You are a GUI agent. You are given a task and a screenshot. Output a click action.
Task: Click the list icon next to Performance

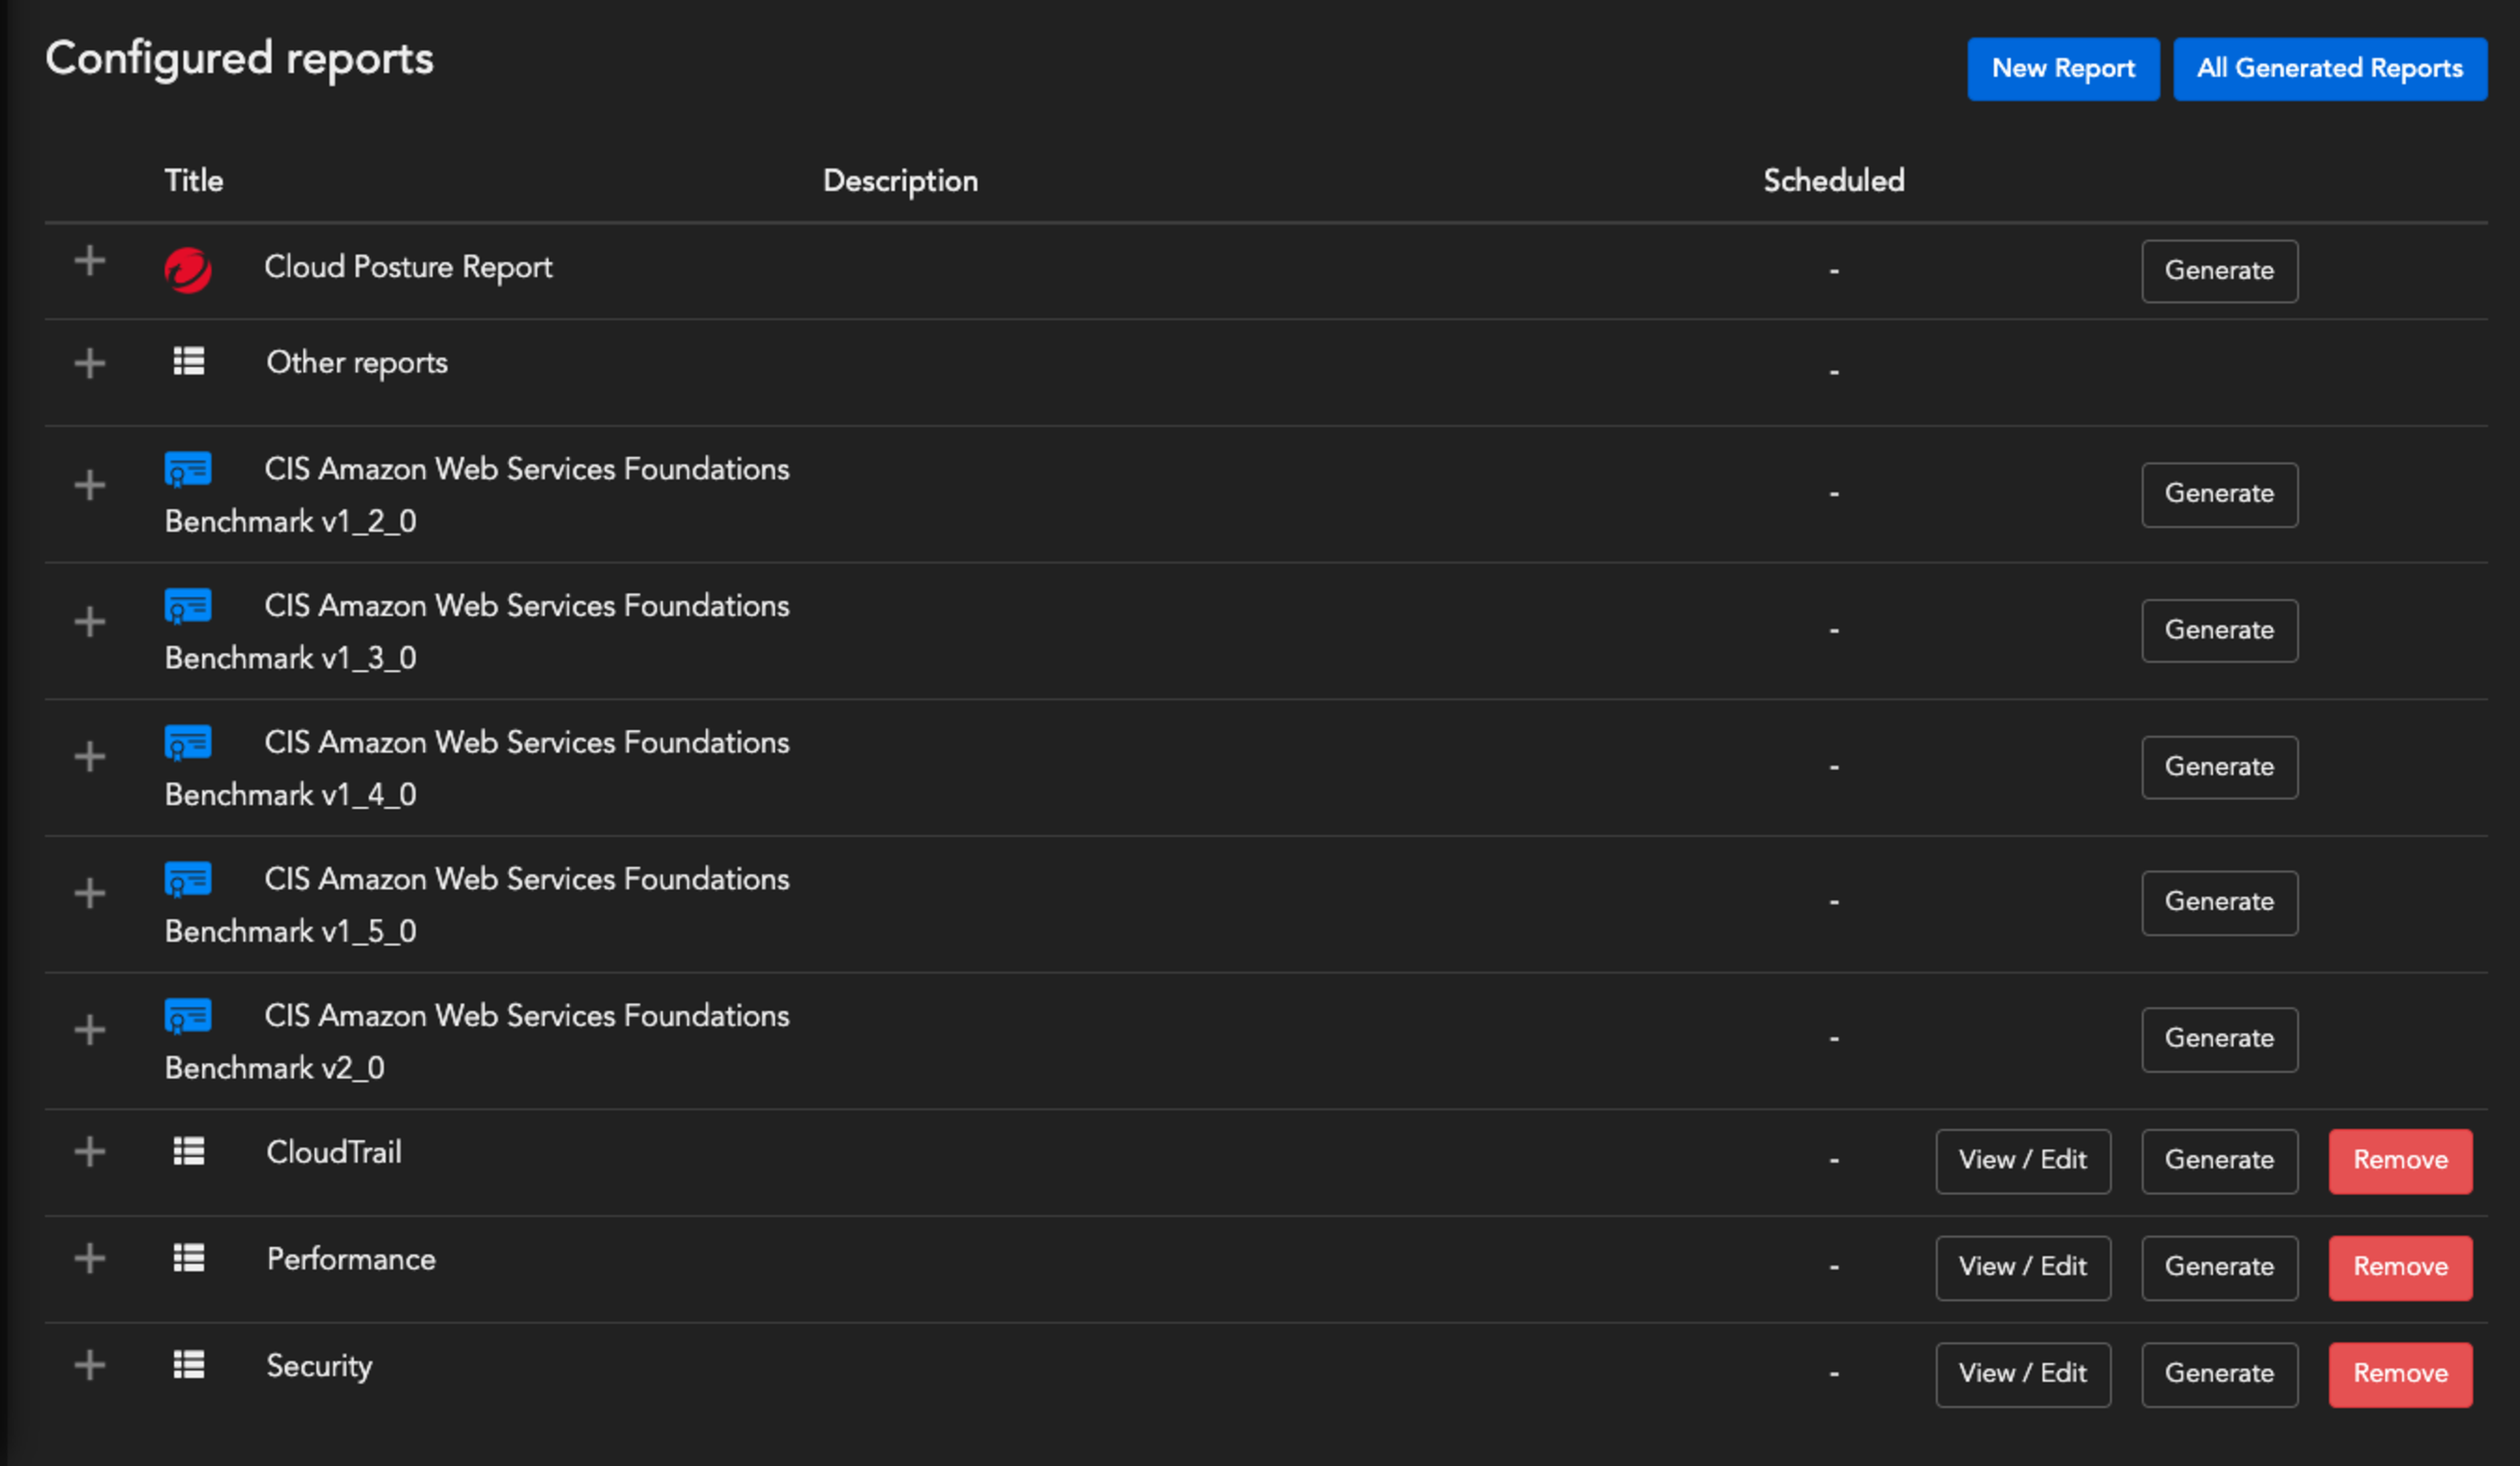tap(188, 1258)
